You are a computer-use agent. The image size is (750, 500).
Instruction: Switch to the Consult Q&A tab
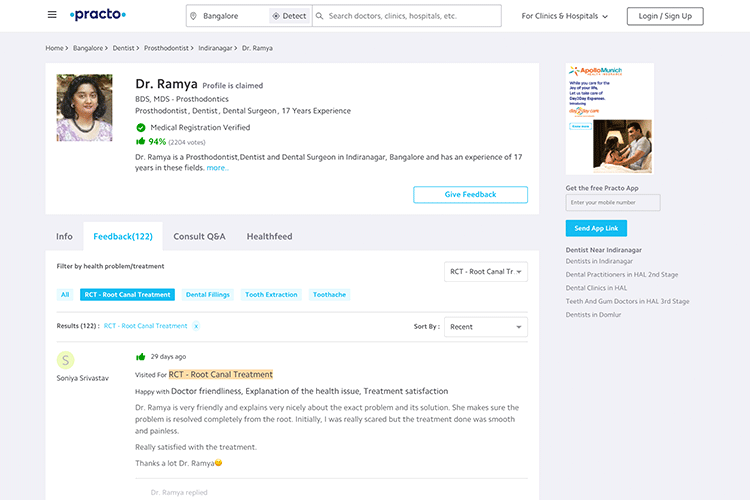click(x=199, y=236)
